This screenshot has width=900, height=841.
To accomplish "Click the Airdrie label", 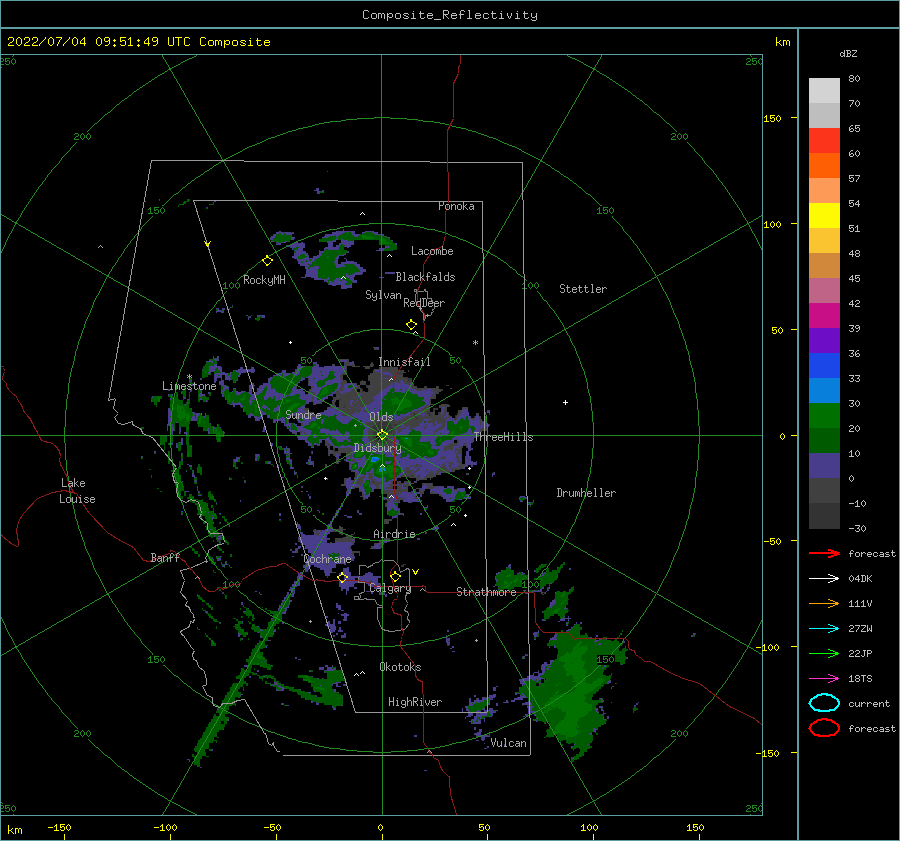I will 394,534.
